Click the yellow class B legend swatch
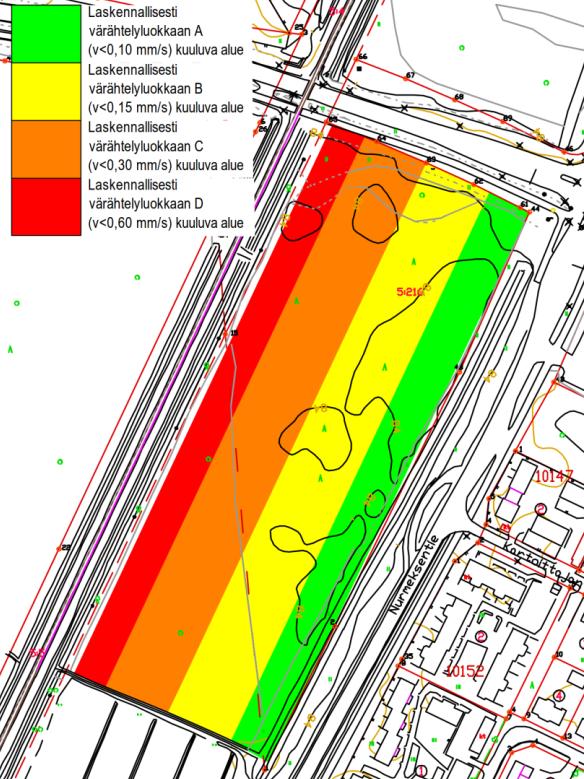The height and width of the screenshot is (779, 584). pyautogui.click(x=46, y=91)
